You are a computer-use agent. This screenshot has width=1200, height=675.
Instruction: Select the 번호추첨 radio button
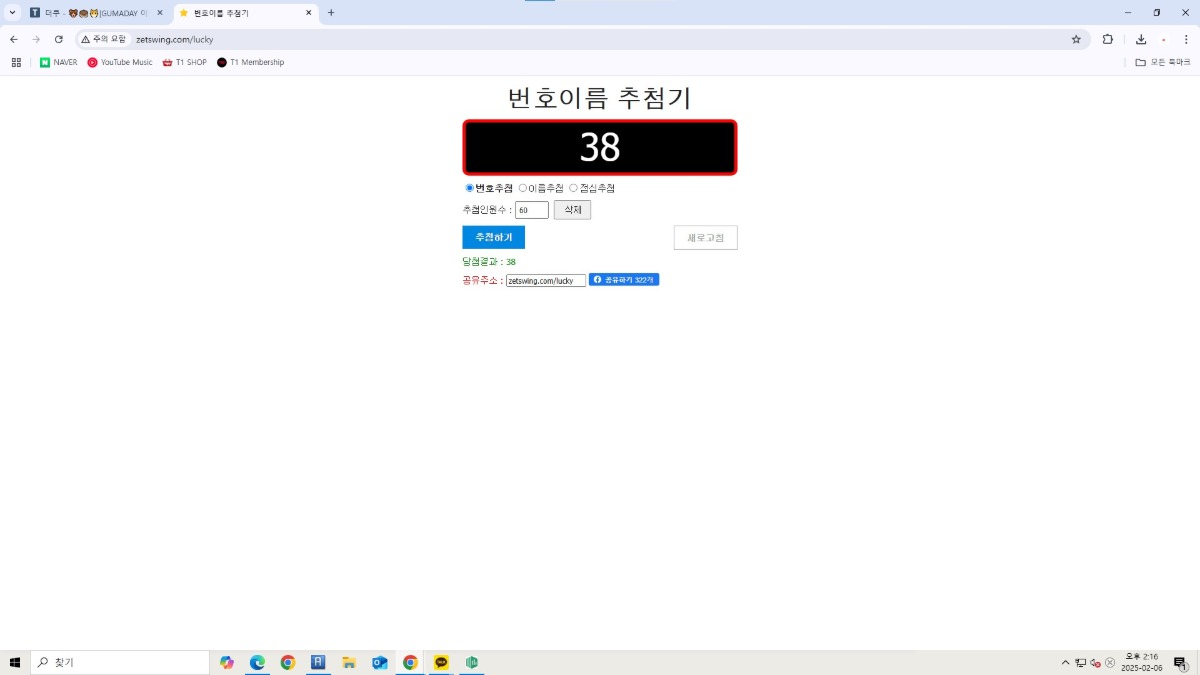point(470,188)
